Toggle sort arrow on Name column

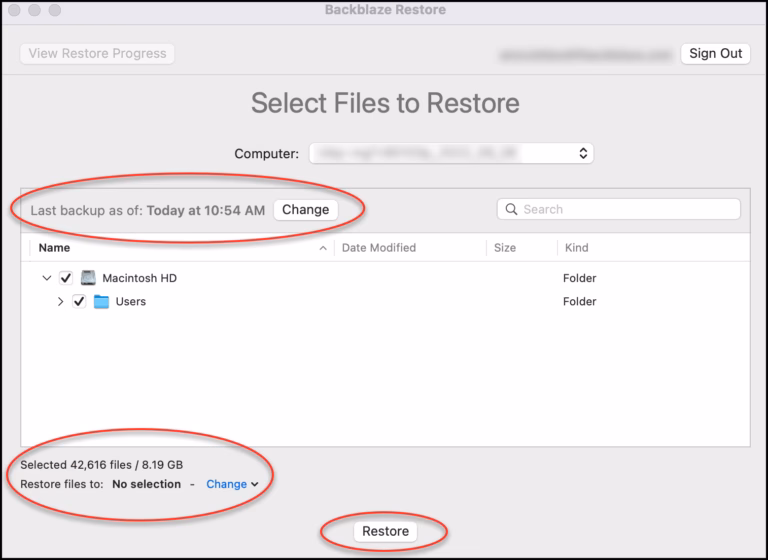click(x=323, y=248)
